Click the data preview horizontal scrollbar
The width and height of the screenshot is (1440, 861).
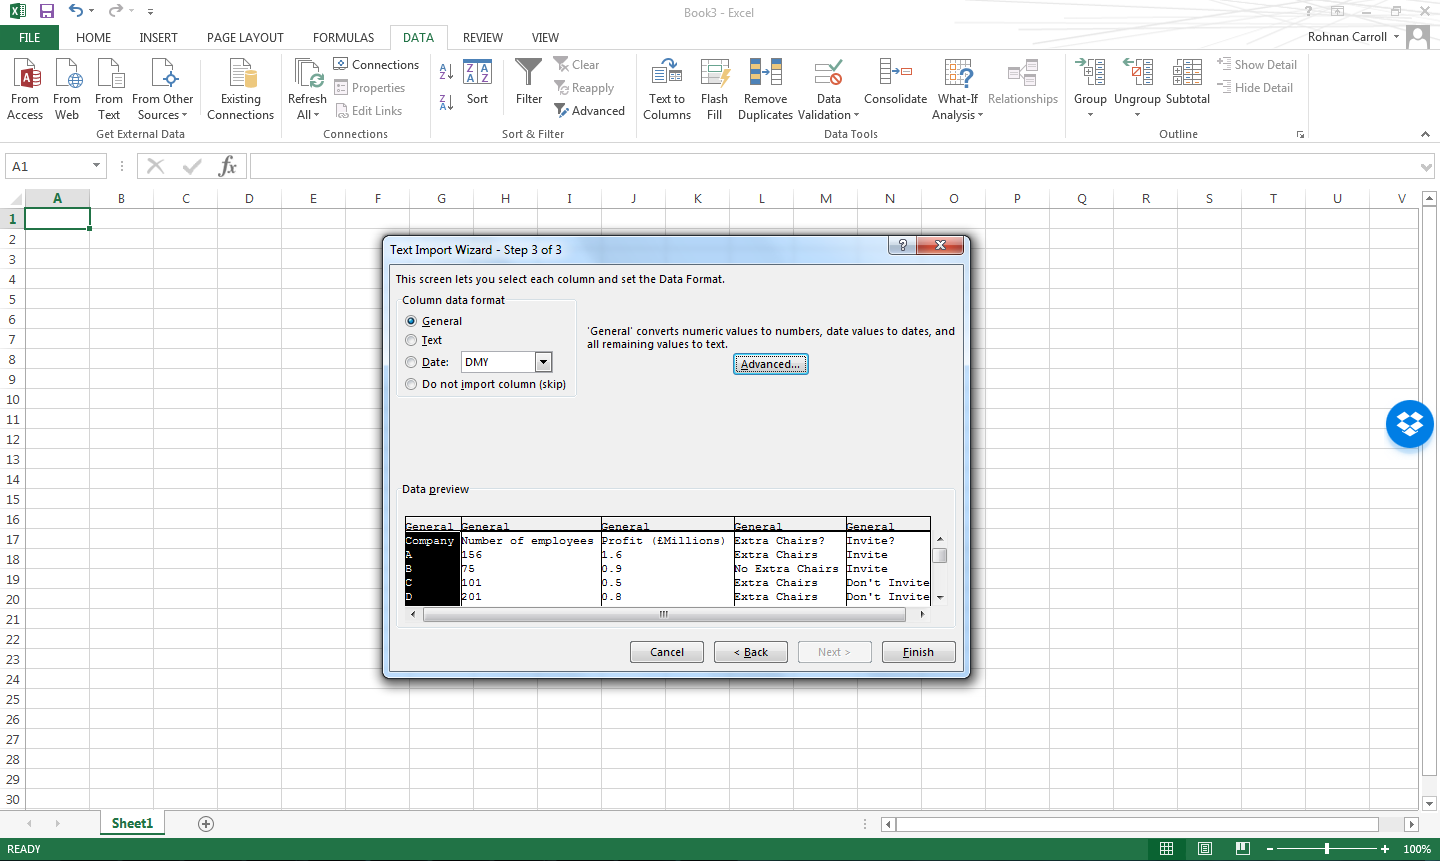pos(663,615)
